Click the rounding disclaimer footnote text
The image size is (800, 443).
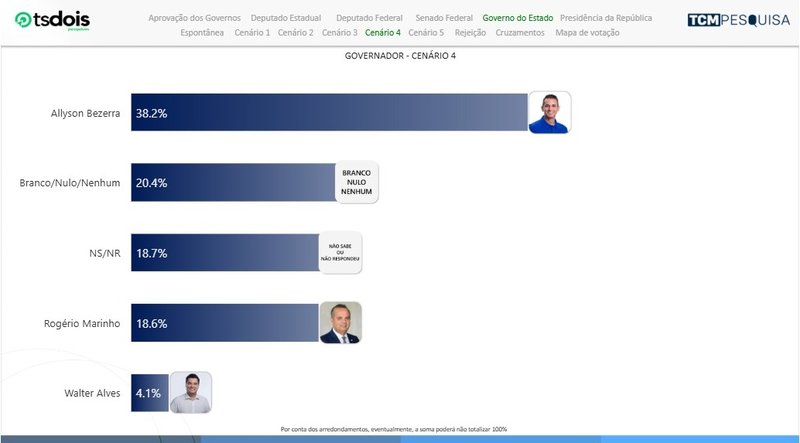click(x=394, y=429)
